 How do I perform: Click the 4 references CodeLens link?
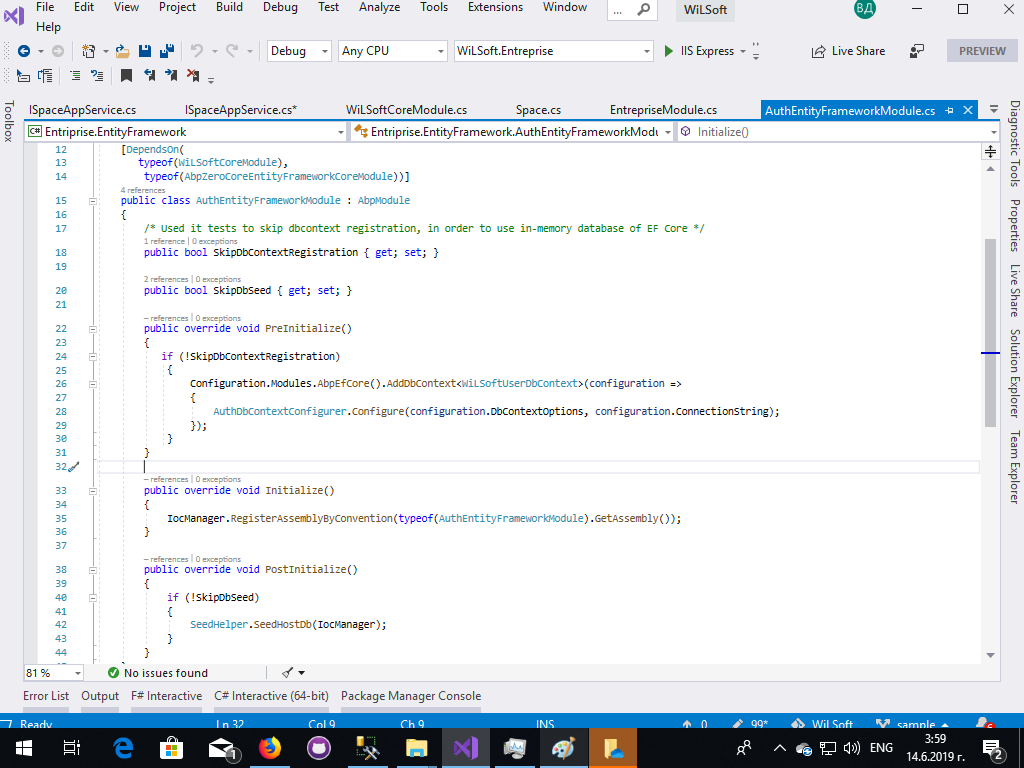[142, 190]
